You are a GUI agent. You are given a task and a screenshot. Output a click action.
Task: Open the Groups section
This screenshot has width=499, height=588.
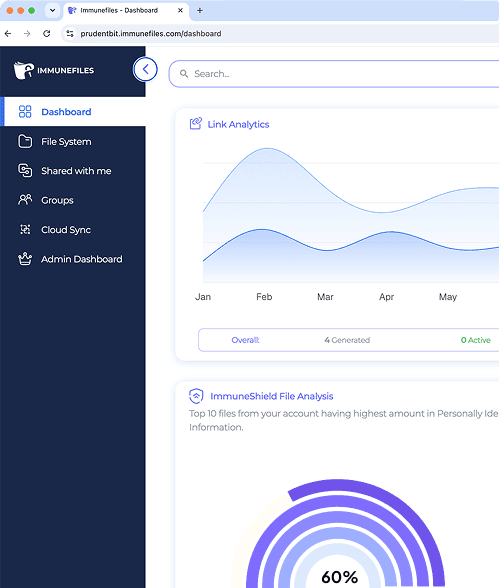(73, 200)
